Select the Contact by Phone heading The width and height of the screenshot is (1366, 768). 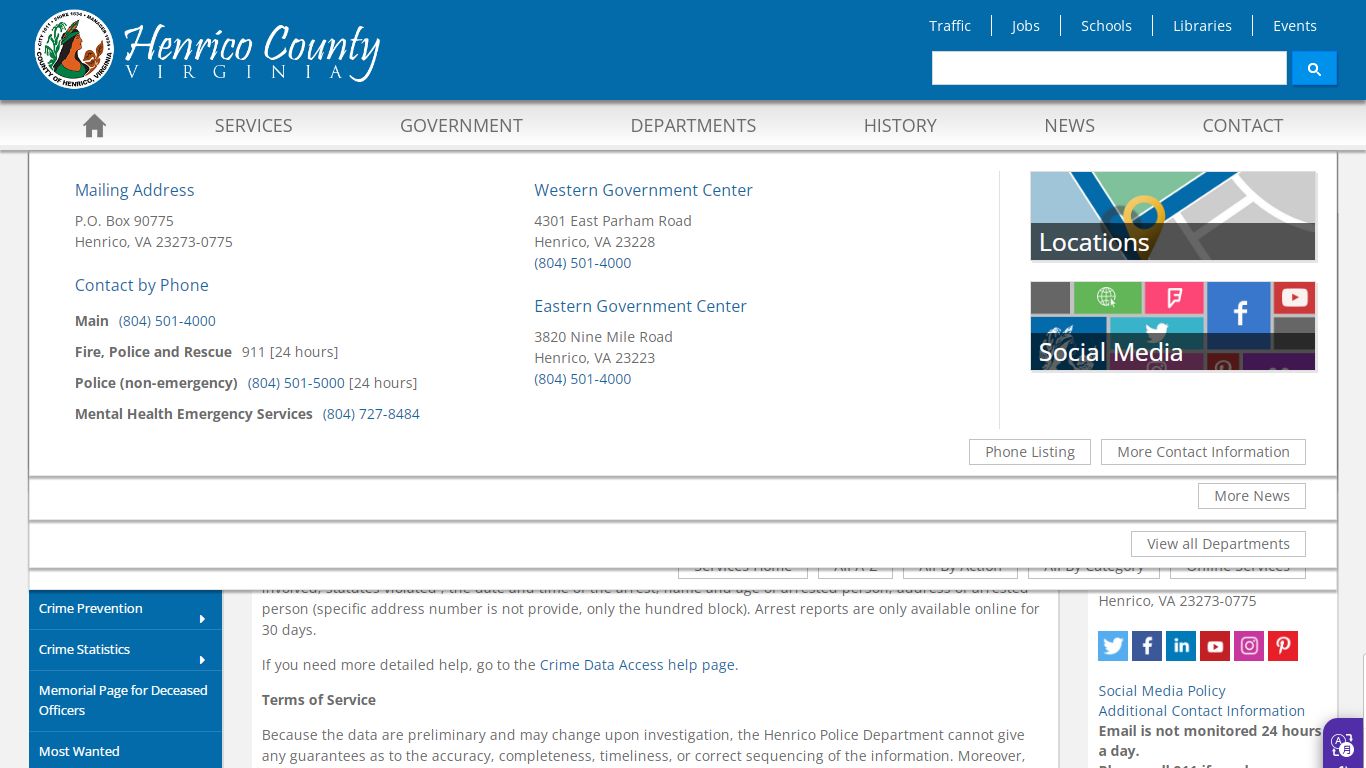(x=142, y=285)
